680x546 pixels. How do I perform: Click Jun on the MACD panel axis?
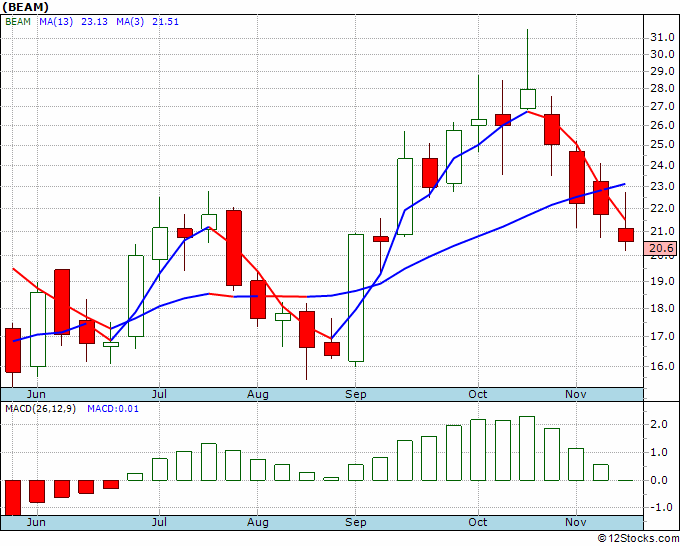click(x=36, y=522)
